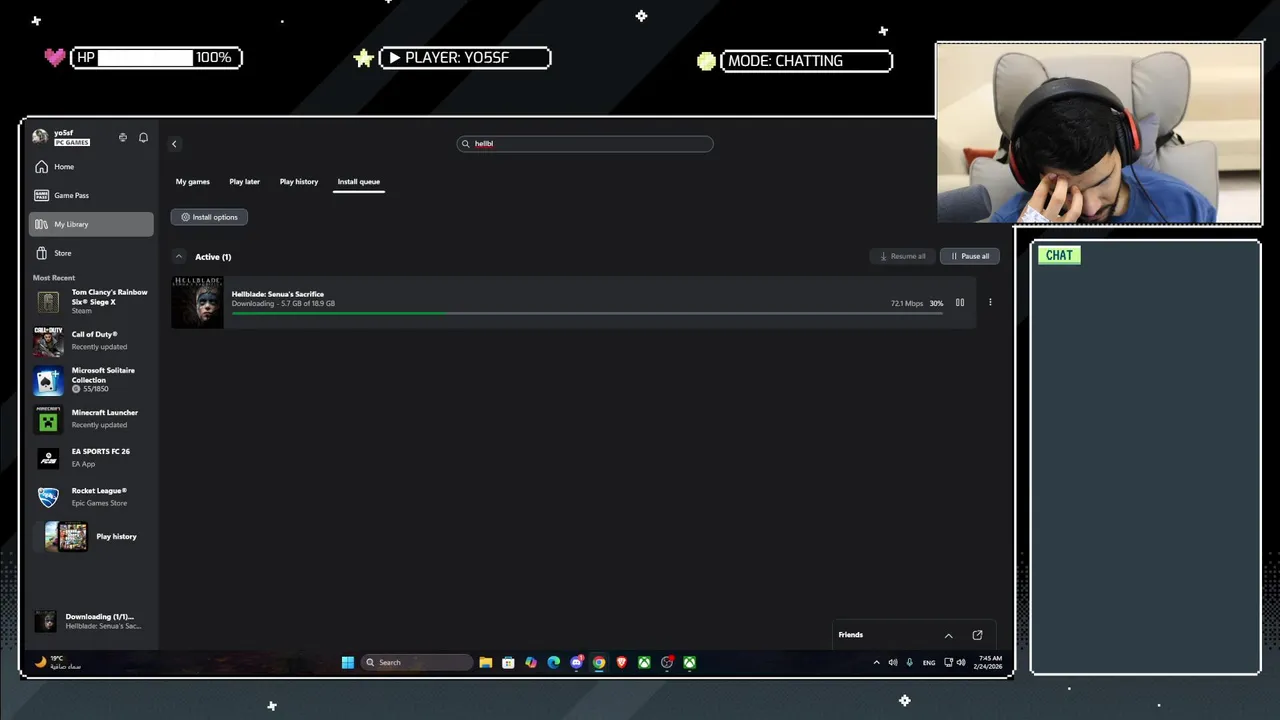This screenshot has height=720, width=1280.
Task: Open Game Pass in the sidebar
Action: tap(91, 195)
